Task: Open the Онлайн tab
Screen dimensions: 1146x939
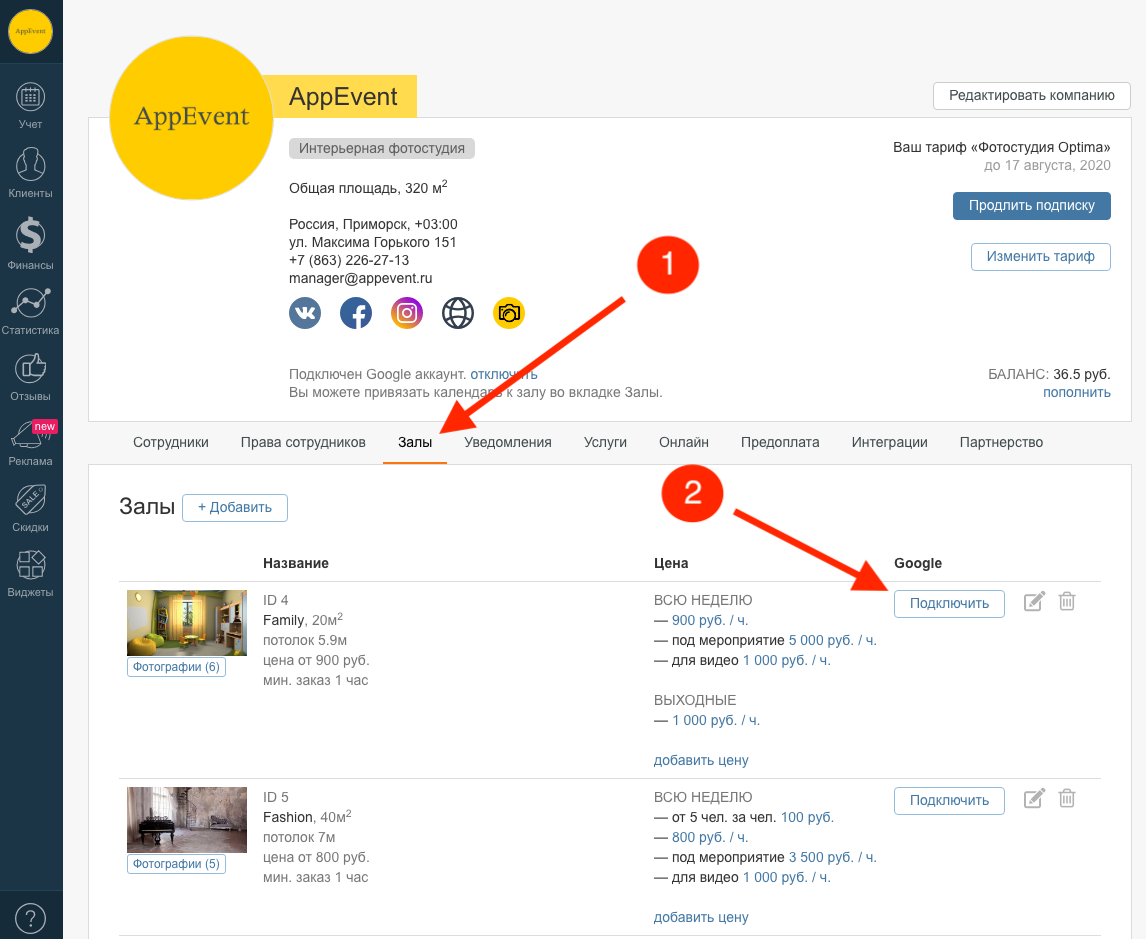Action: tap(683, 442)
